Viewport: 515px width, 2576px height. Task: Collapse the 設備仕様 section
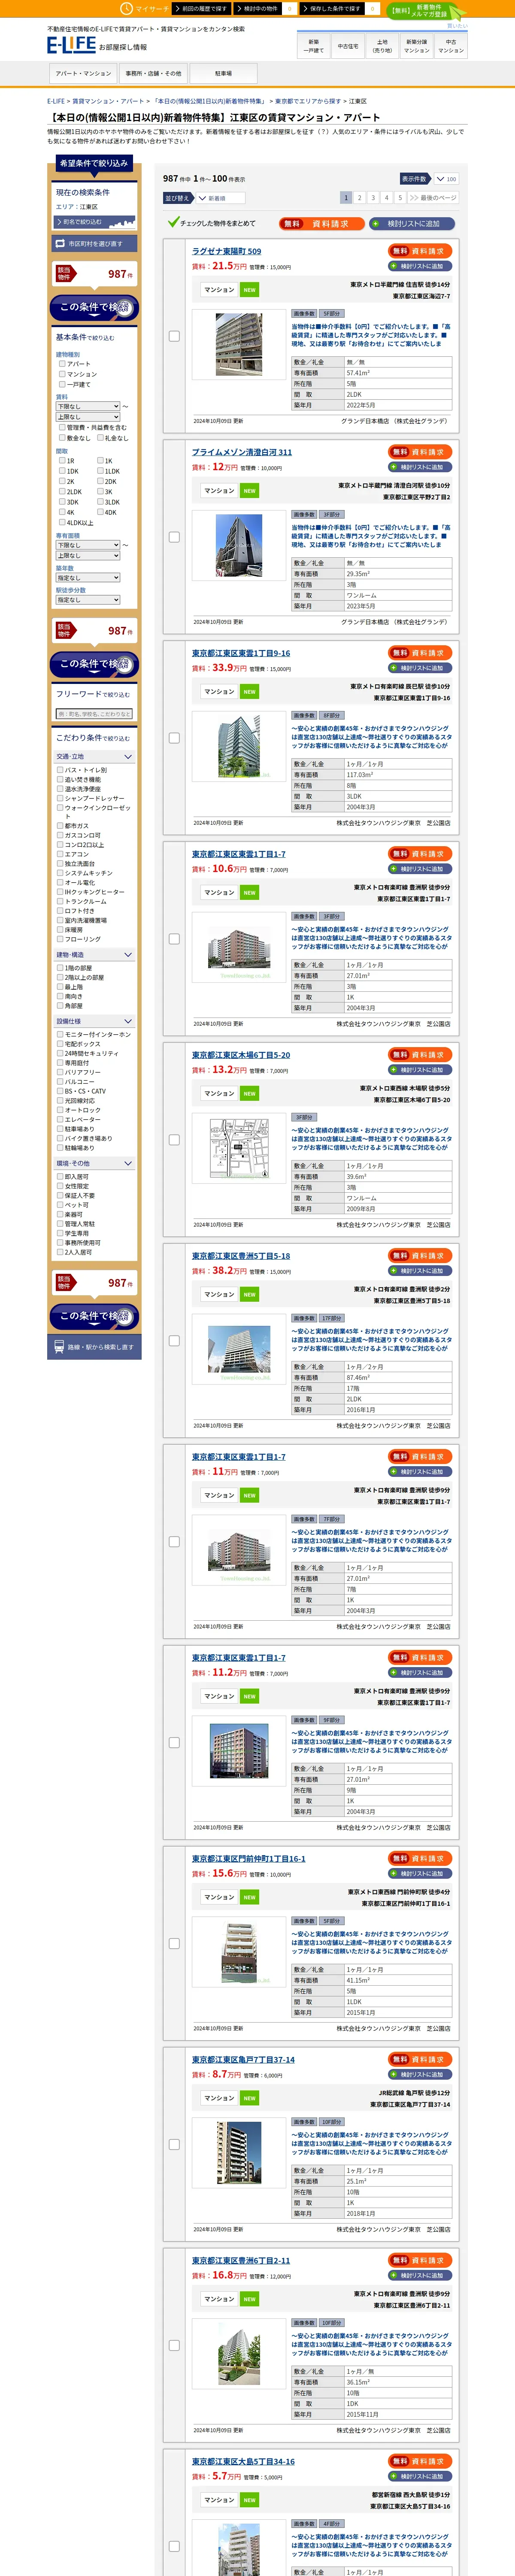click(x=94, y=1022)
